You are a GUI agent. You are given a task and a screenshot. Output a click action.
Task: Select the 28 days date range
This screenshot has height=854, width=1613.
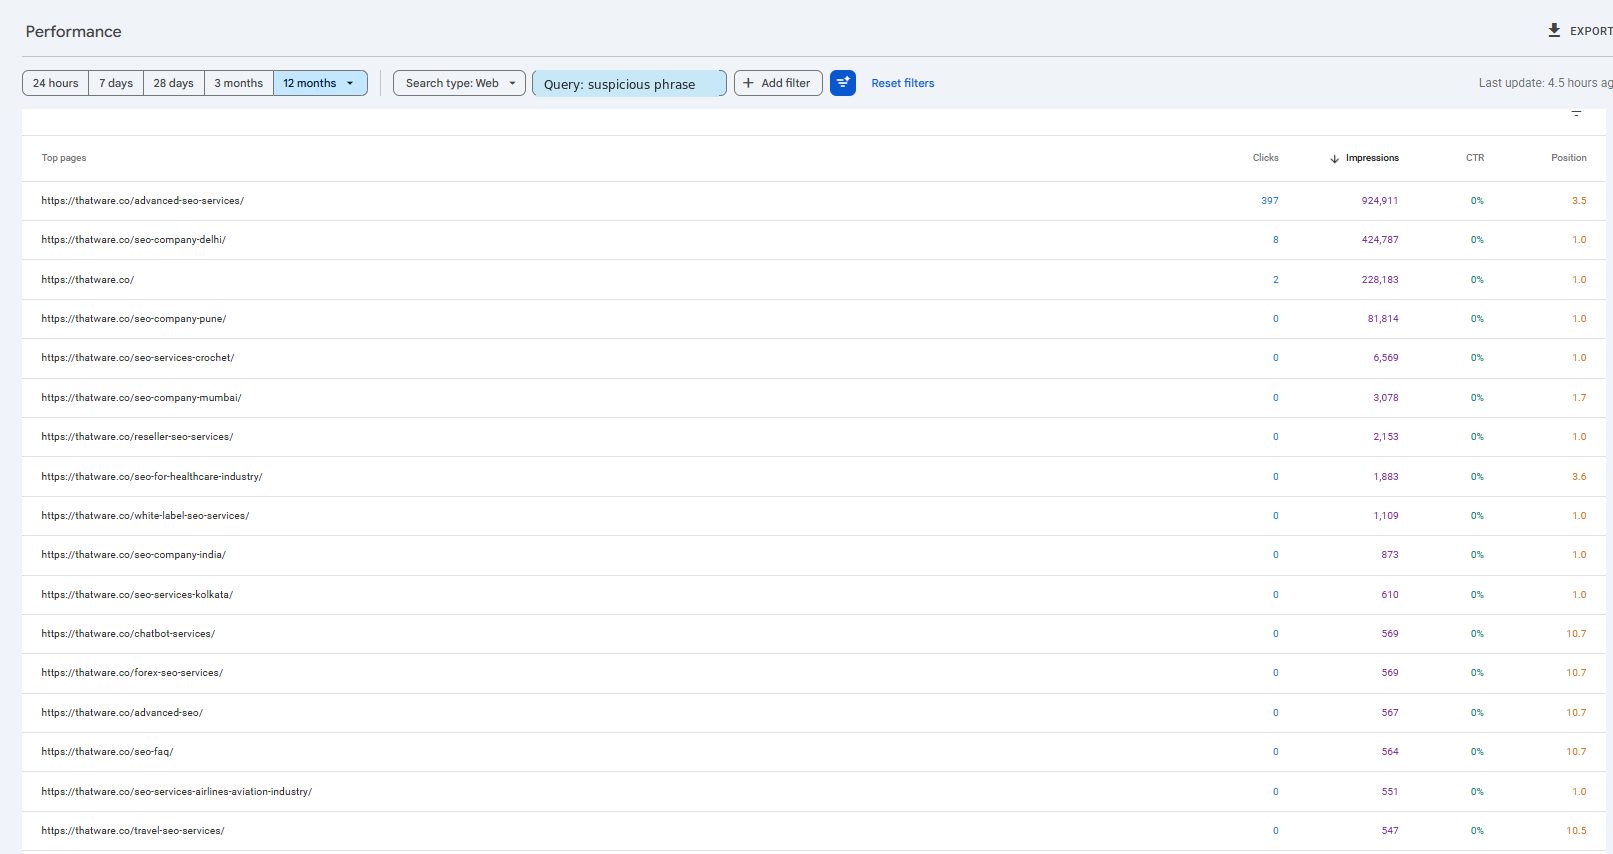click(x=174, y=83)
